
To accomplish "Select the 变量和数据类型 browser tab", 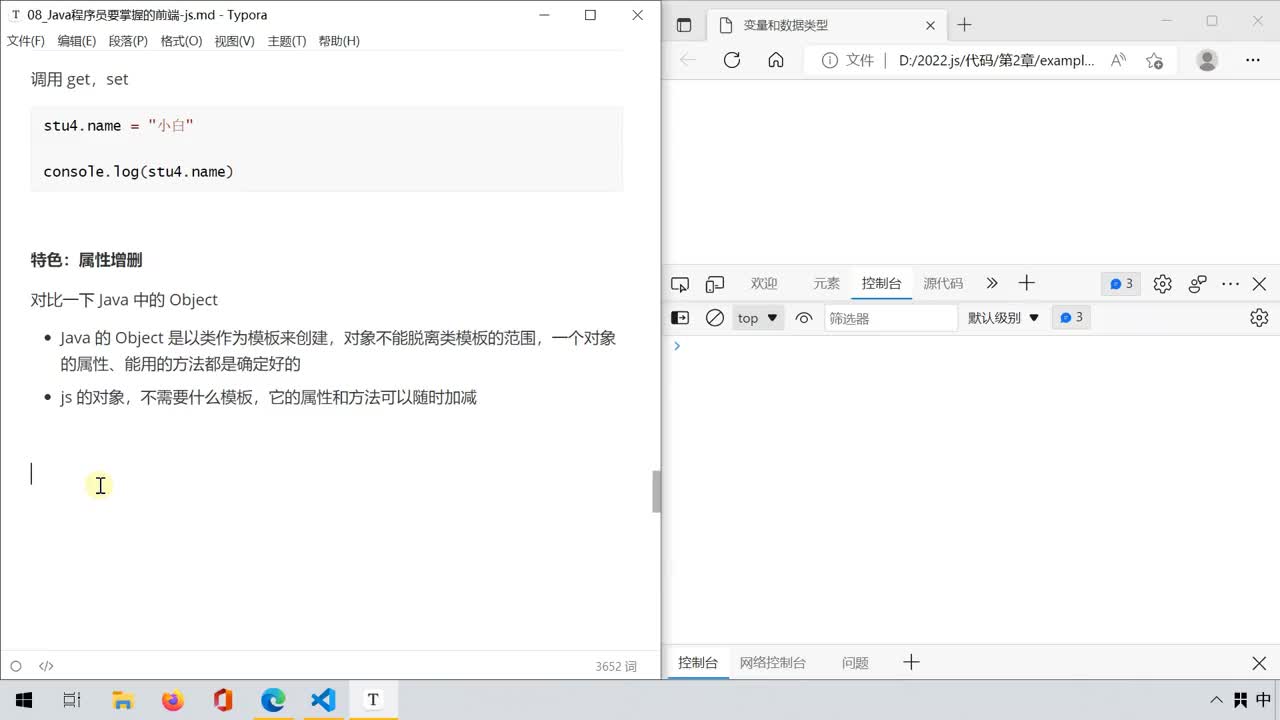I will pyautogui.click(x=826, y=25).
